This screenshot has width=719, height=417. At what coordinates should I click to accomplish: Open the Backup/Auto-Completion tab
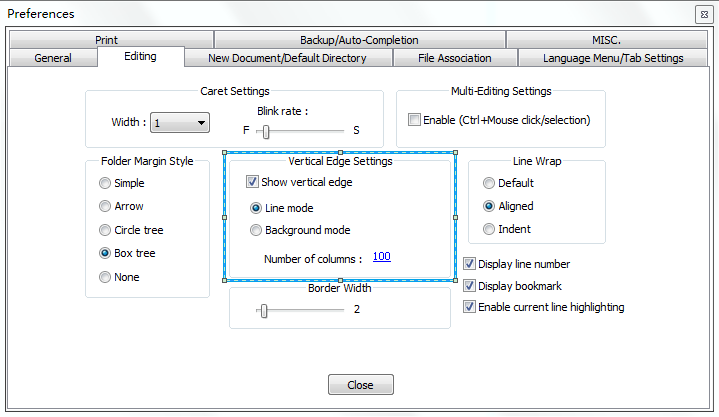359,40
